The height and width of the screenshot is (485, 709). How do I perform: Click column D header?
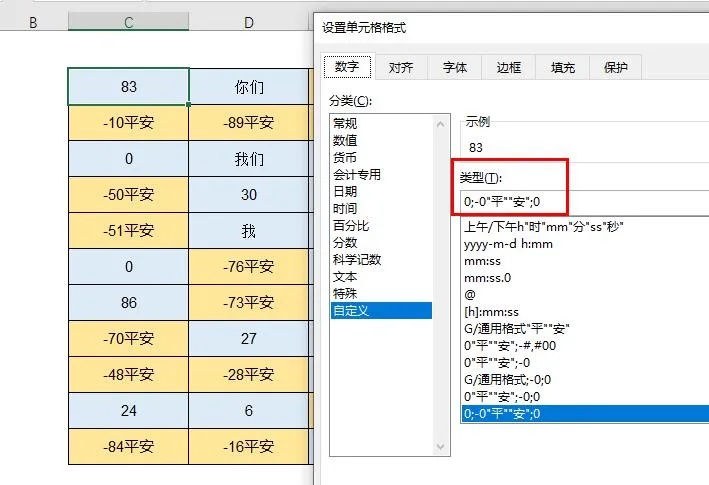[x=249, y=22]
